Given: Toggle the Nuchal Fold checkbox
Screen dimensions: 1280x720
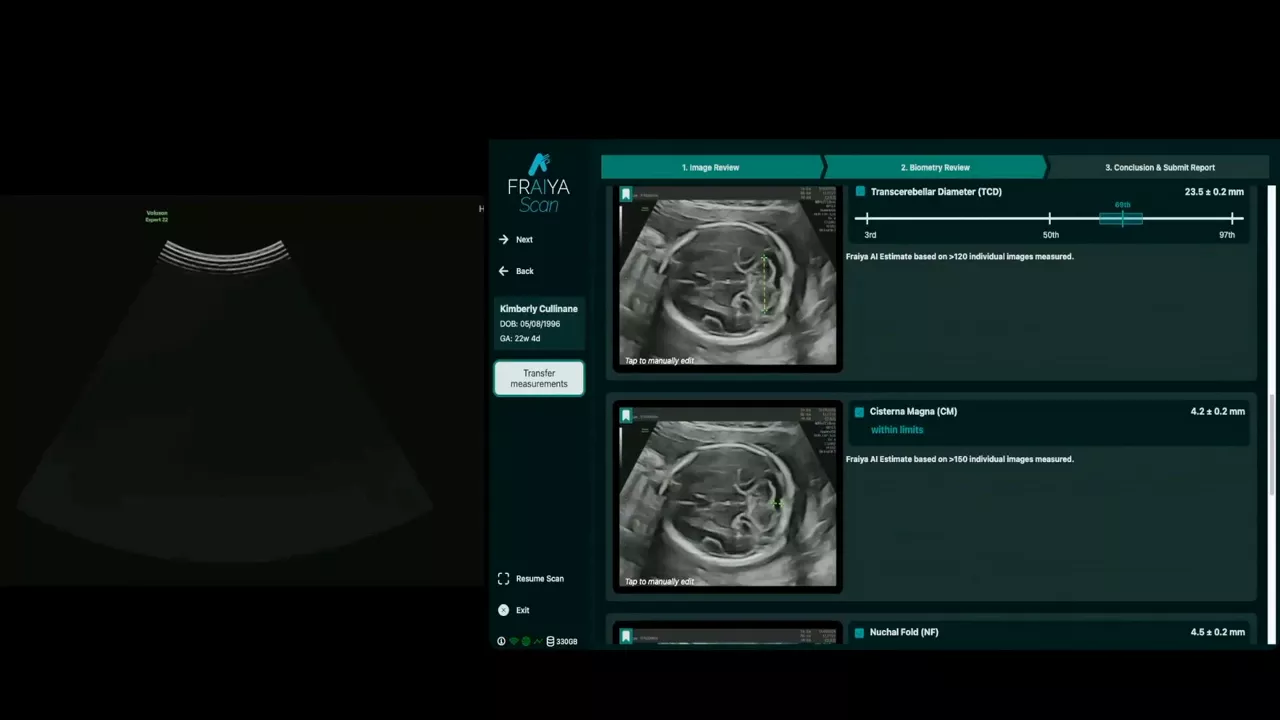Looking at the screenshot, I should point(859,633).
